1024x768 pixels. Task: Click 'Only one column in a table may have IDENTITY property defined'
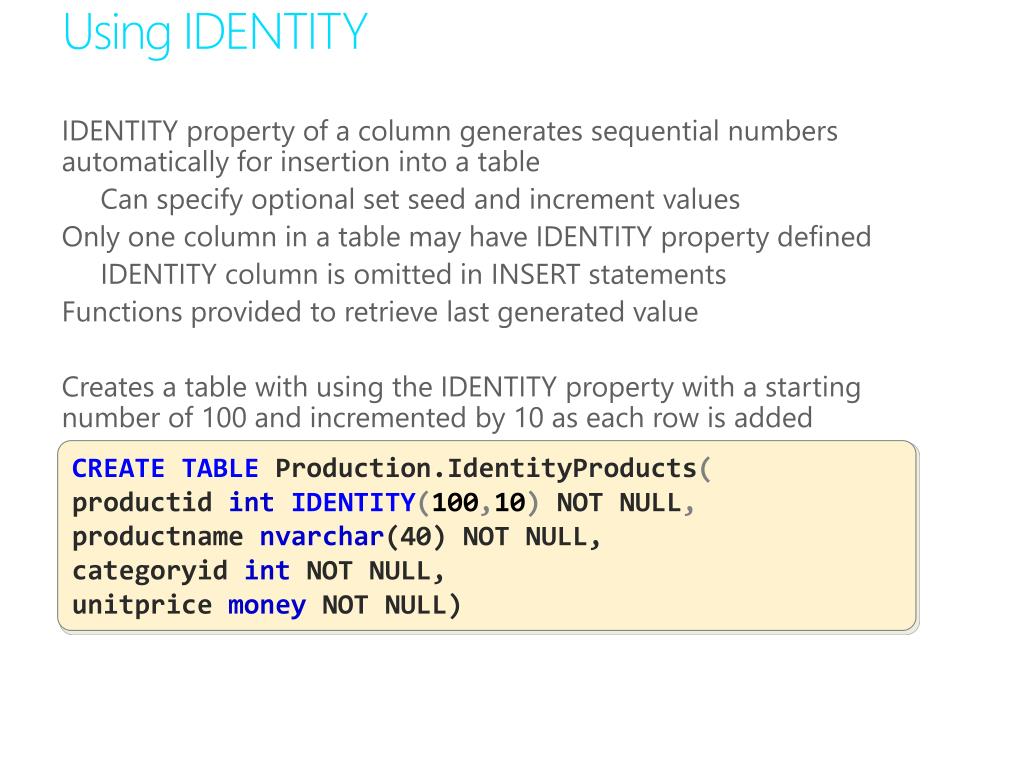(466, 237)
